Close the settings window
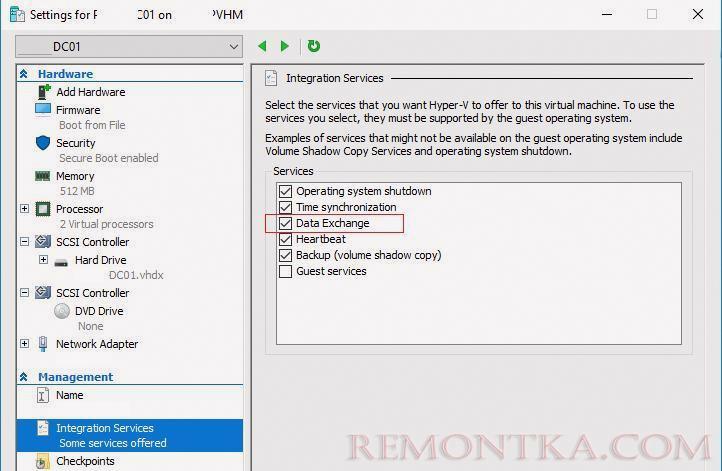 coord(698,14)
